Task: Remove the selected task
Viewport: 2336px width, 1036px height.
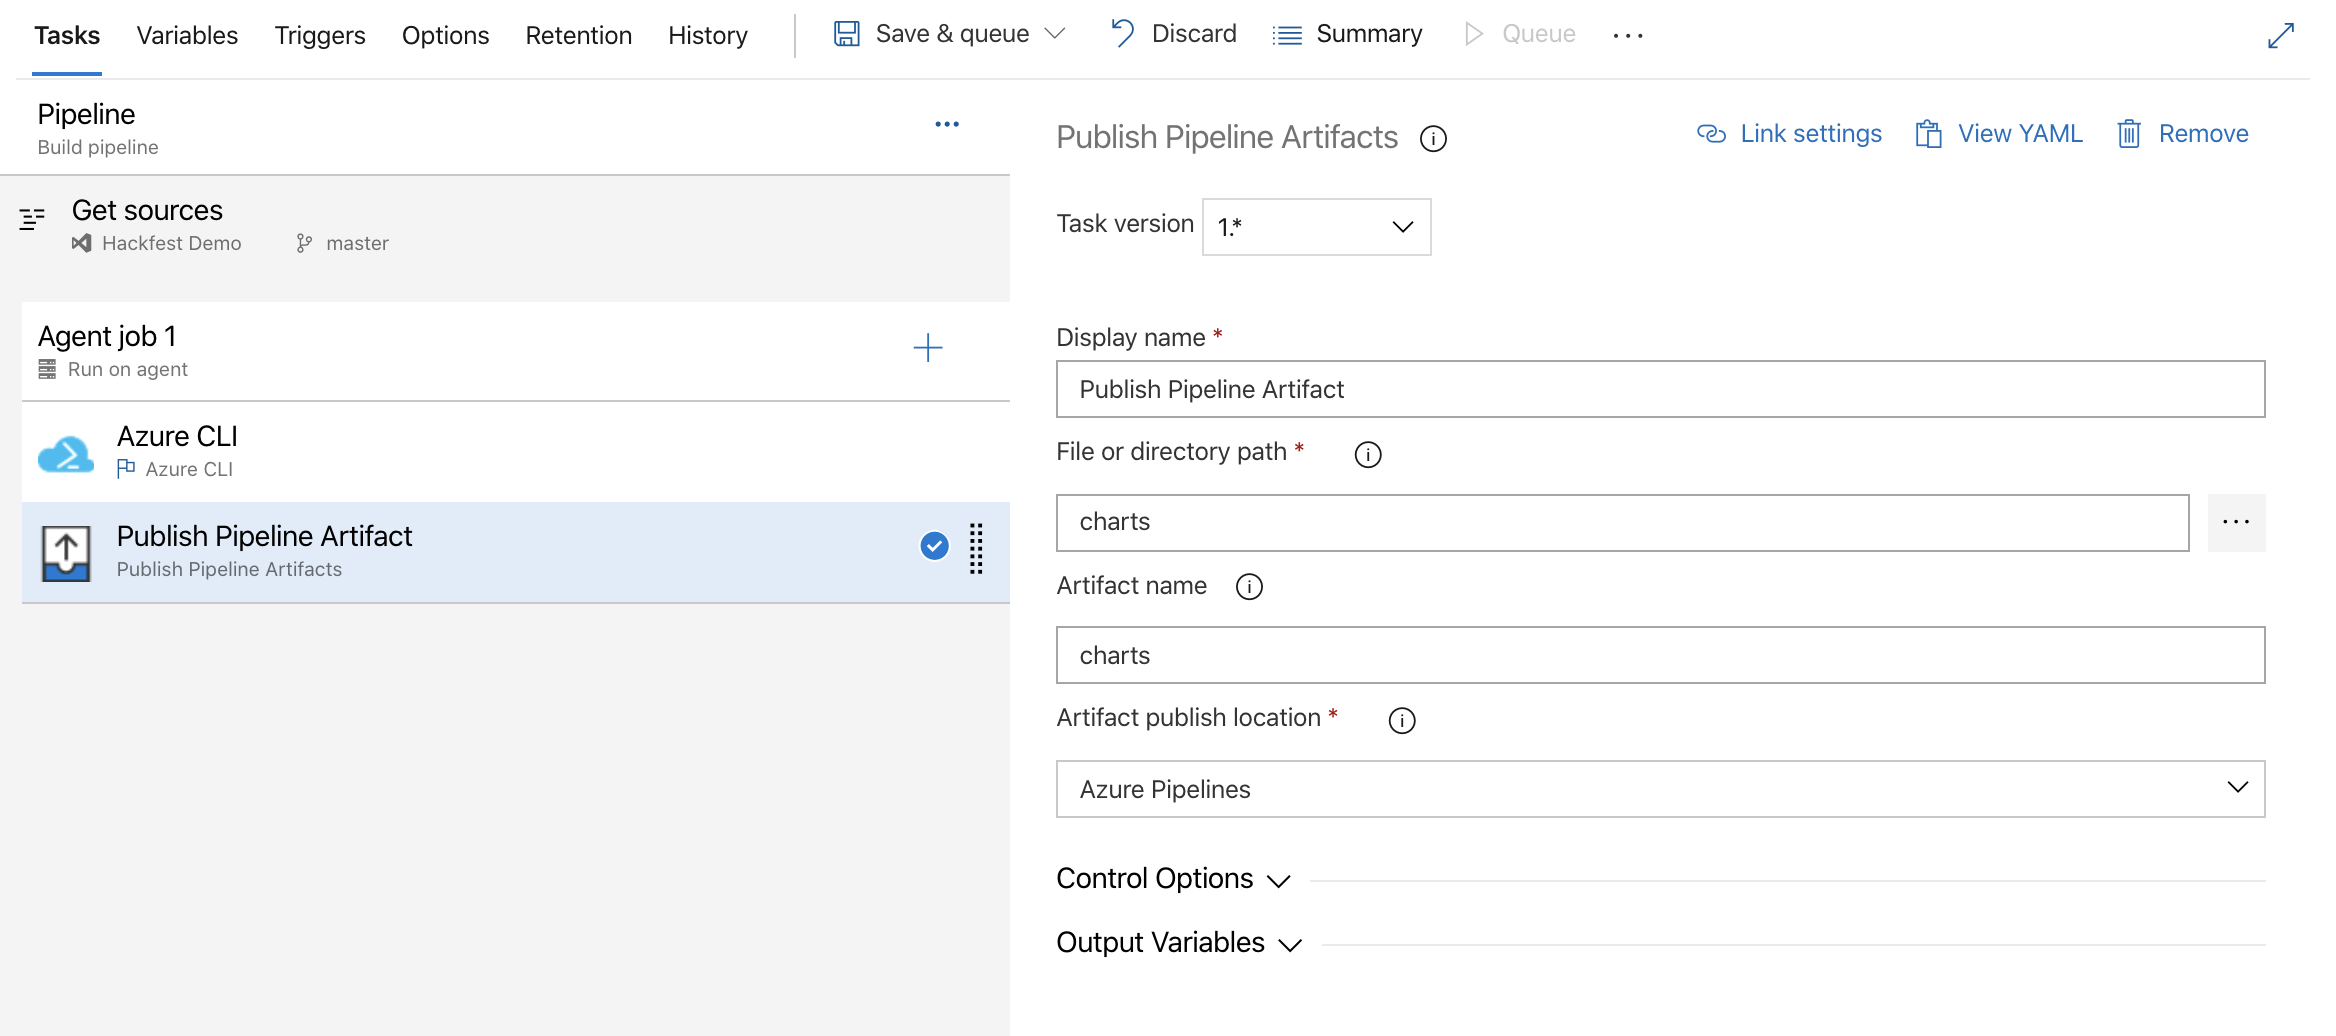Action: point(2183,134)
